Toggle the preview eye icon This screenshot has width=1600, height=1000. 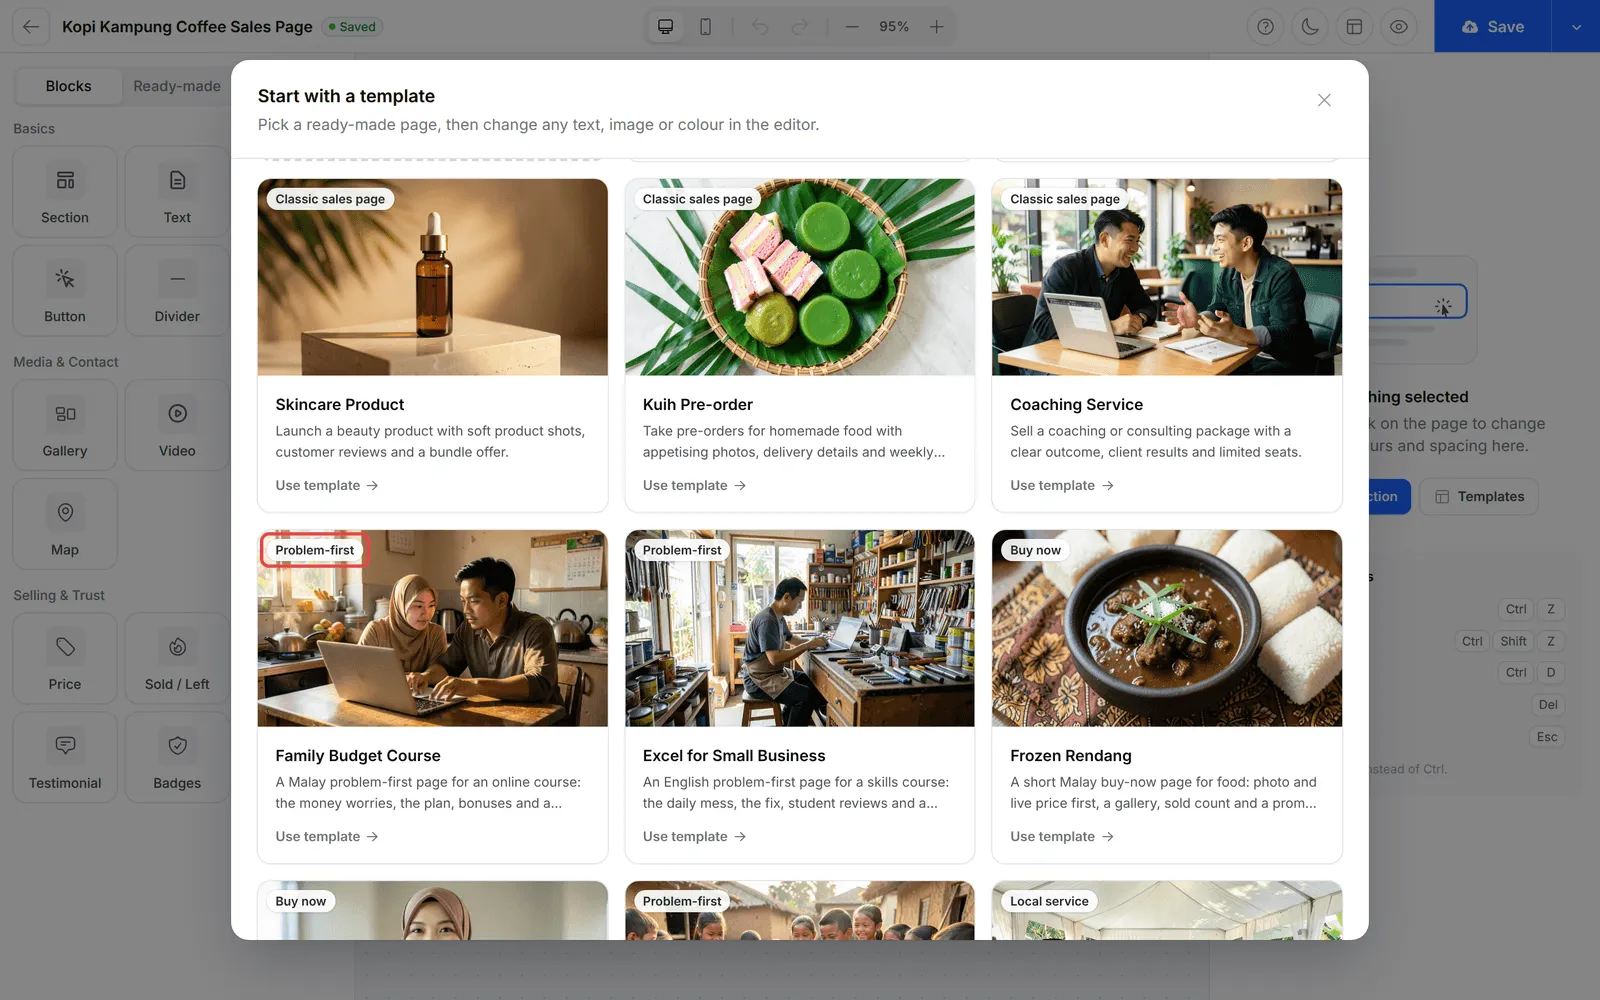(1399, 27)
